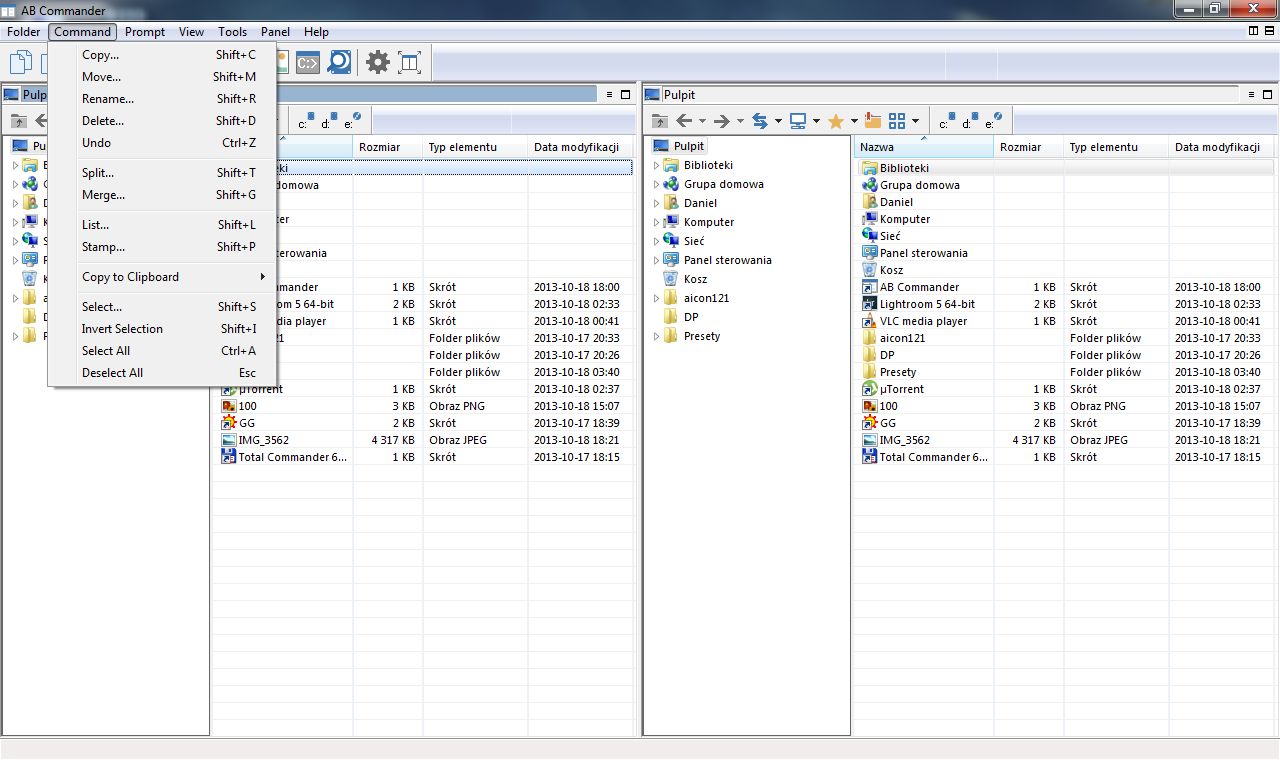Go to parent folder in left panel
Image resolution: width=1280 pixels, height=760 pixels.
click(18, 121)
